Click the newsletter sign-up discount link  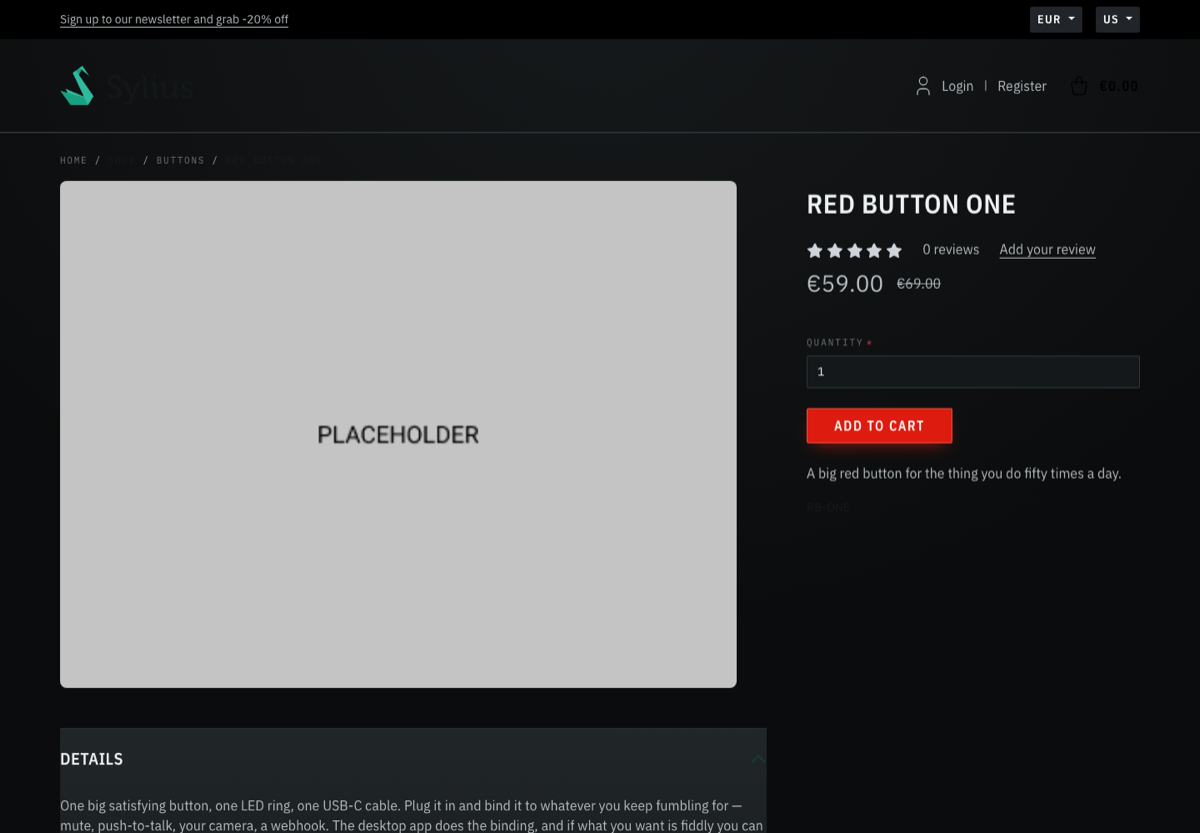(x=174, y=19)
